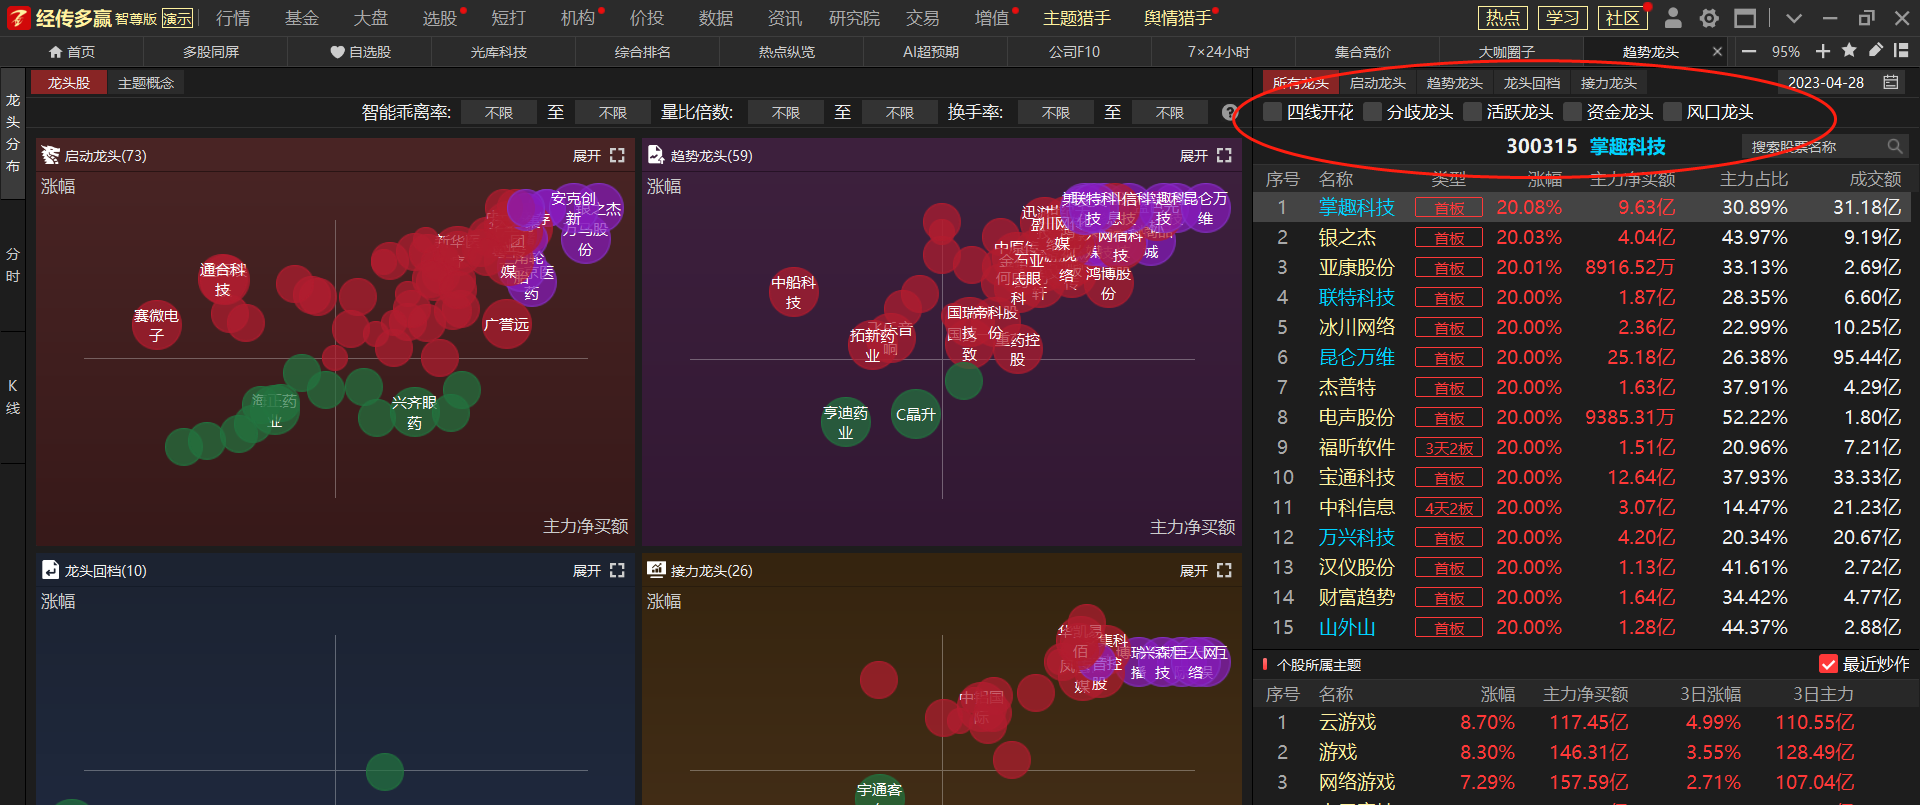Enable the 四线开花 checkbox

click(x=1273, y=112)
